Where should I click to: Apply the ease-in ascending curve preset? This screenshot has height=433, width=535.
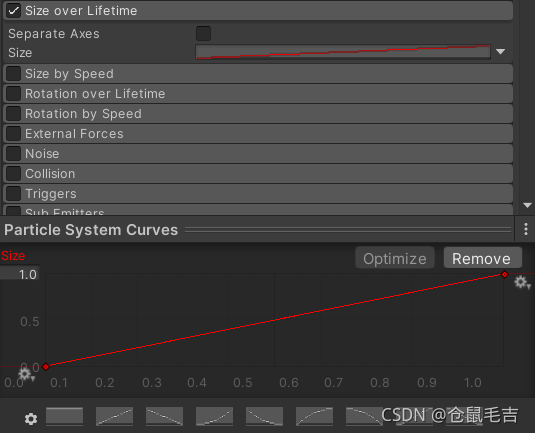pyautogui.click(x=214, y=416)
